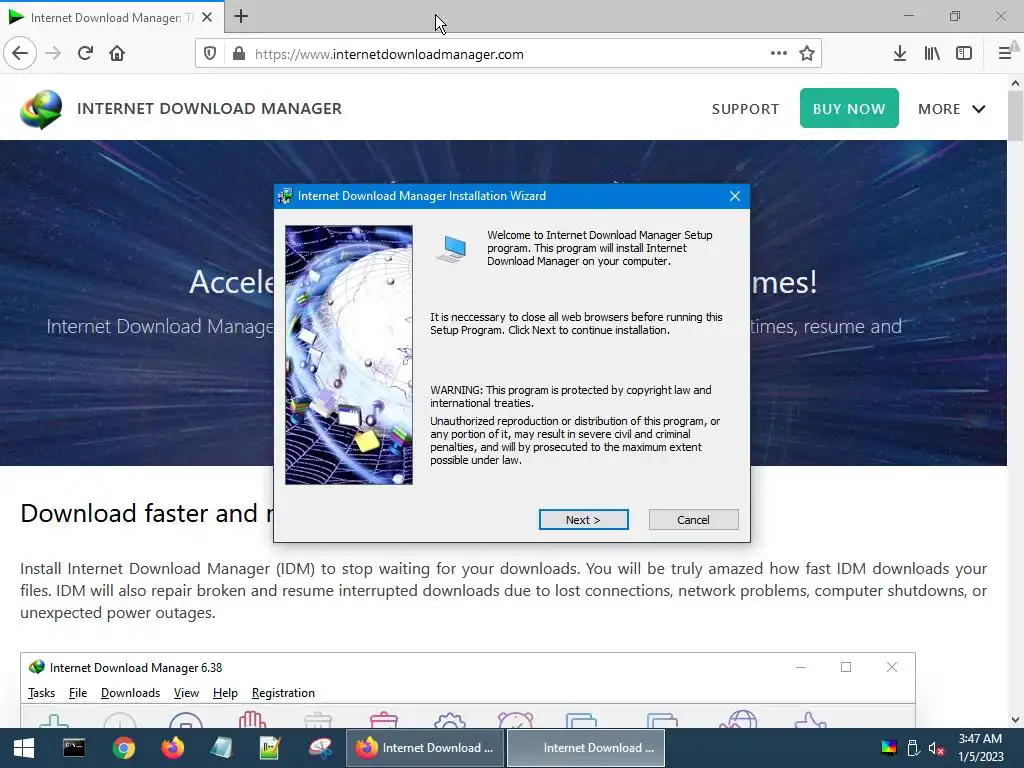The height and width of the screenshot is (768, 1024).
Task: Open Downloads menu in the IDM 6.38 preview
Action: point(130,693)
